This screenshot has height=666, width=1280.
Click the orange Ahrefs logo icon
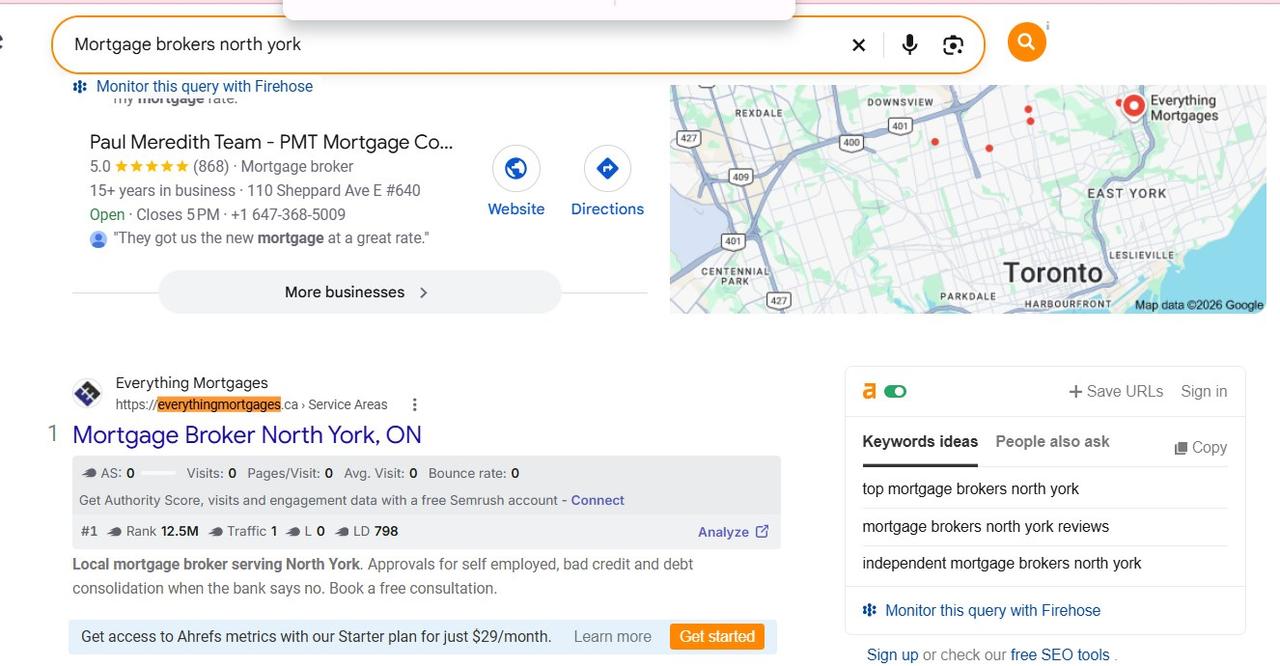tap(869, 391)
